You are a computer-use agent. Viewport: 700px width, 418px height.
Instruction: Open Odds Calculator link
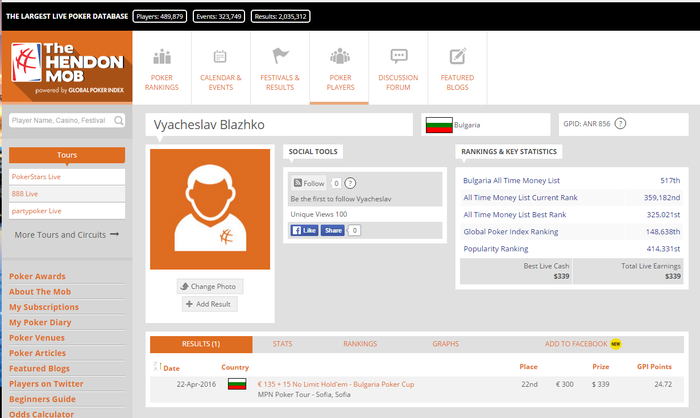tap(42, 414)
